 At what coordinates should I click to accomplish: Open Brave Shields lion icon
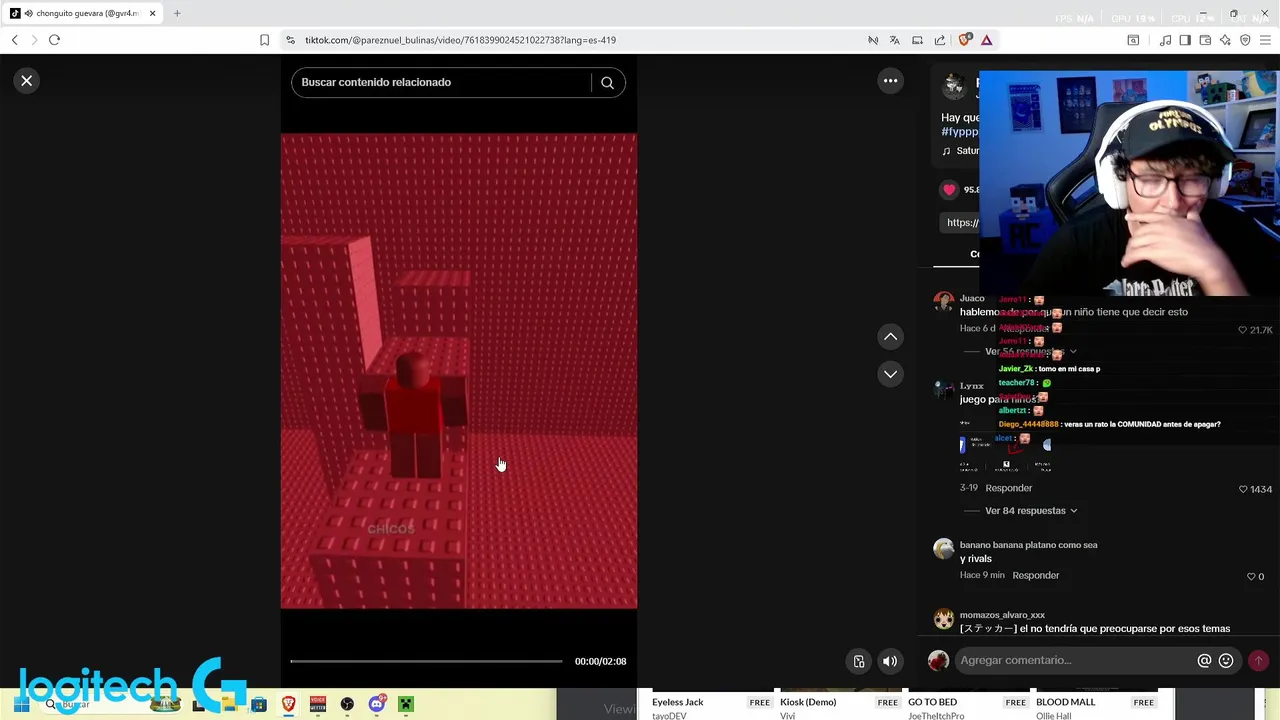964,40
